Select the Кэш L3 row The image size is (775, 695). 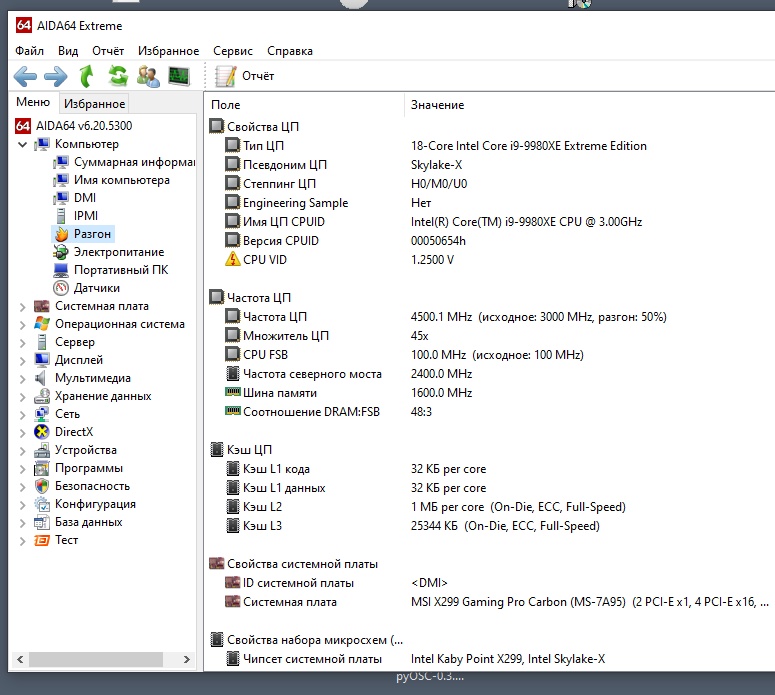point(490,526)
